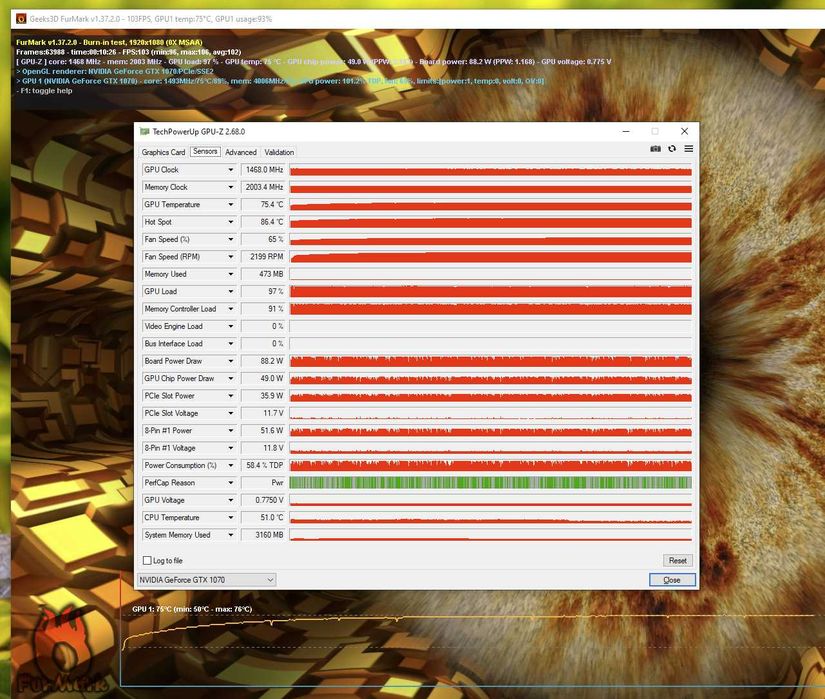Image resolution: width=825 pixels, height=699 pixels.
Task: Minimize the GPU-Z window
Action: click(x=626, y=131)
